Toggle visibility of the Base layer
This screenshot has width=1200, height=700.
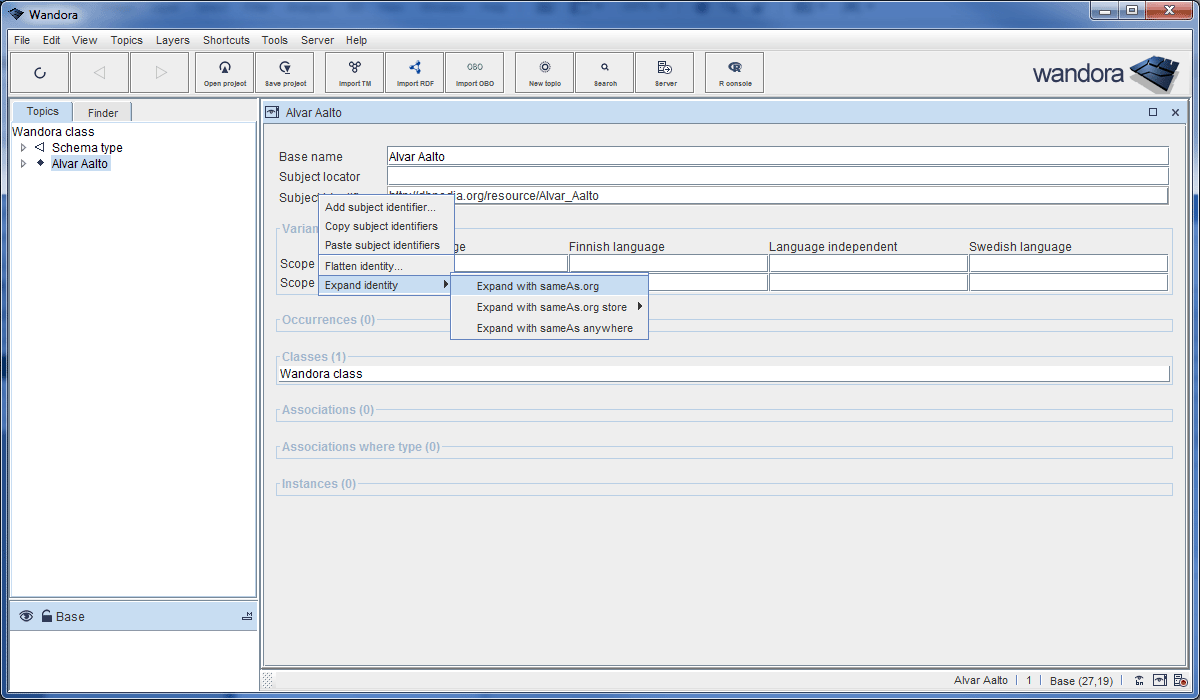[x=26, y=616]
